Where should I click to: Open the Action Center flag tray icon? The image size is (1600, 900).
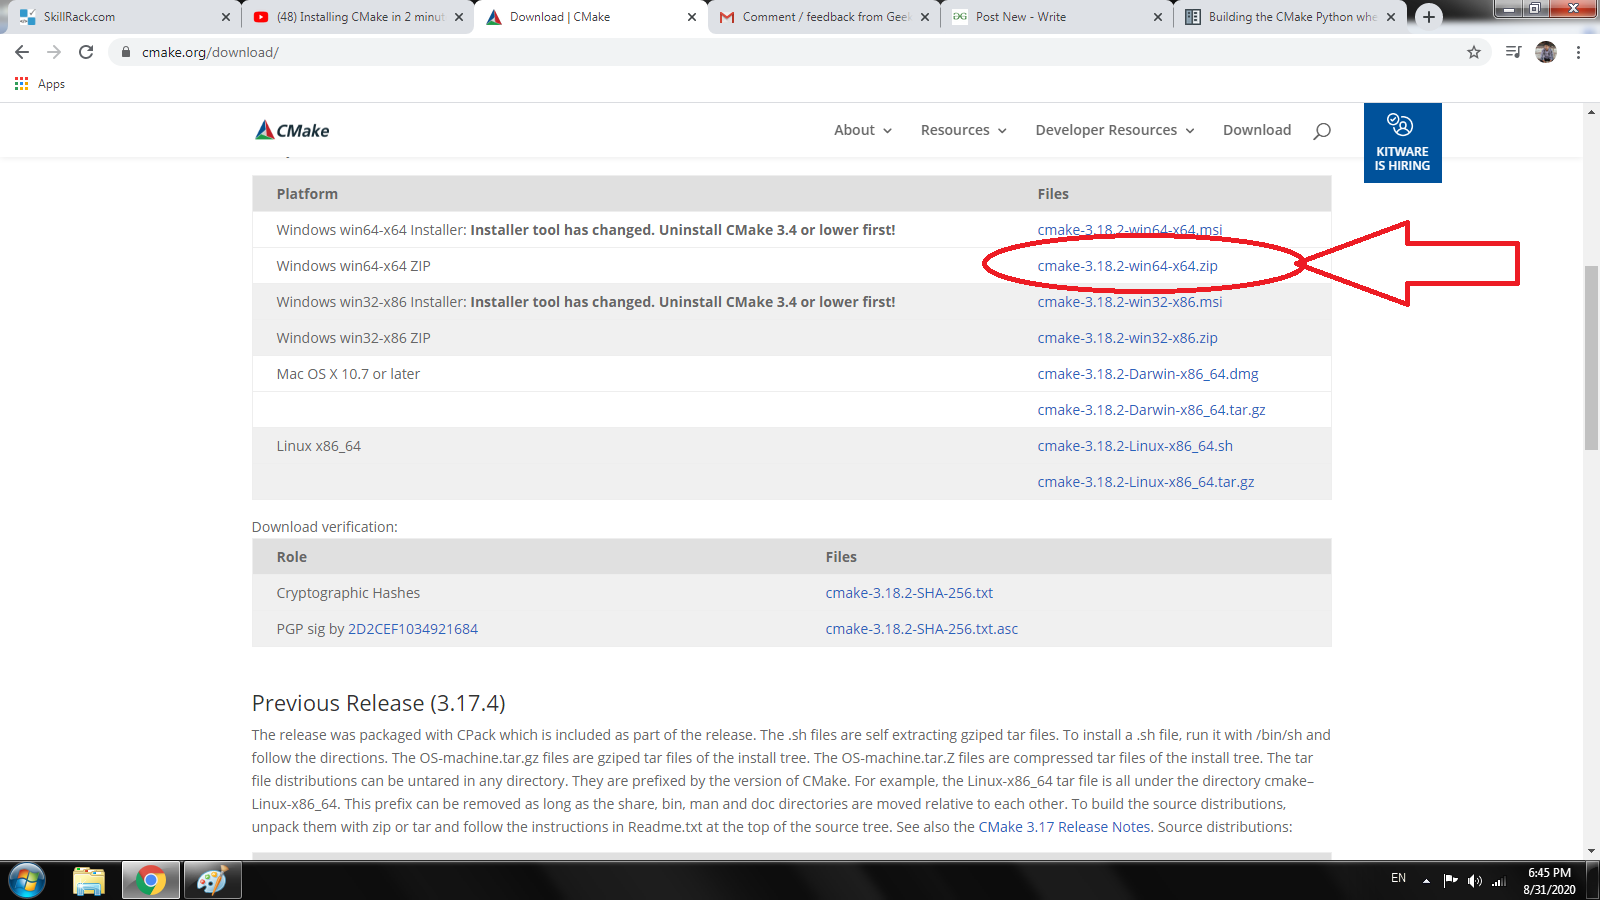point(1450,881)
